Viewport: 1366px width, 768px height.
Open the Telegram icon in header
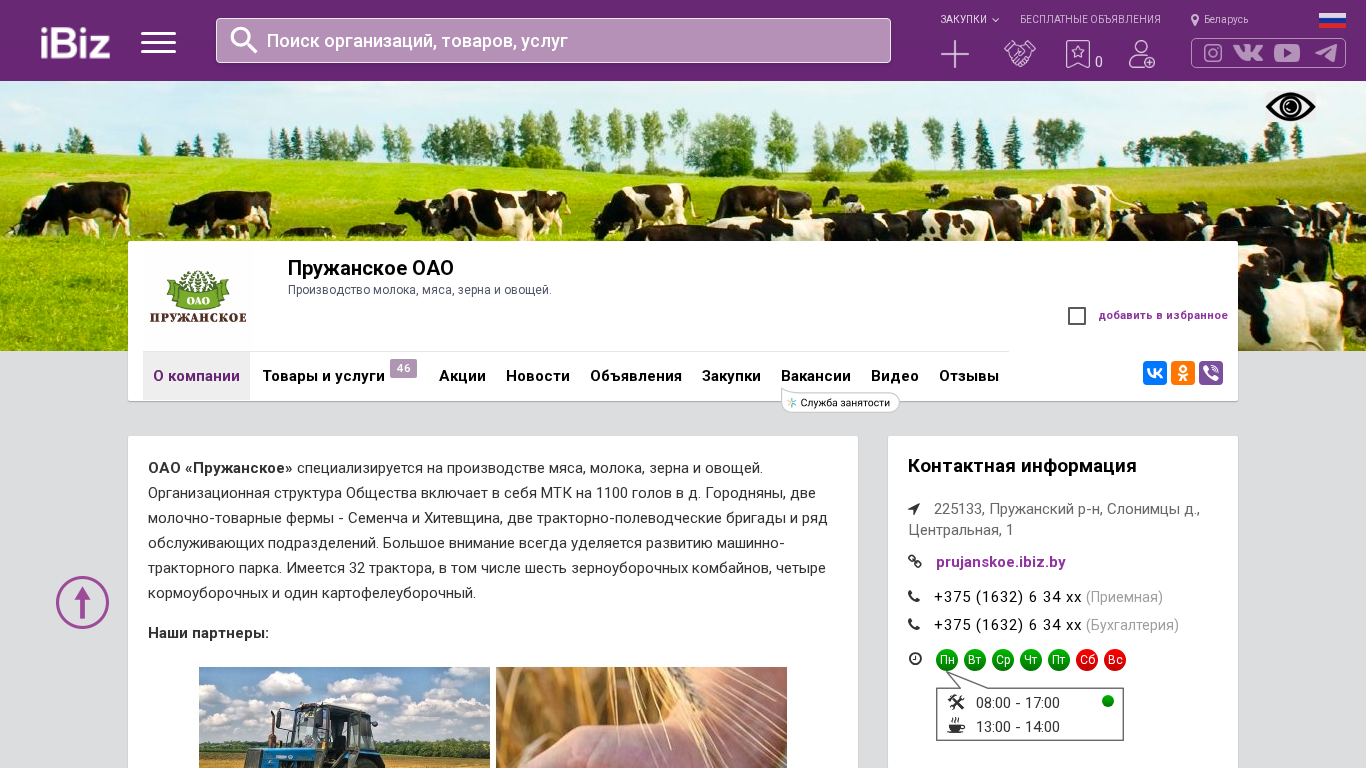(x=1326, y=53)
